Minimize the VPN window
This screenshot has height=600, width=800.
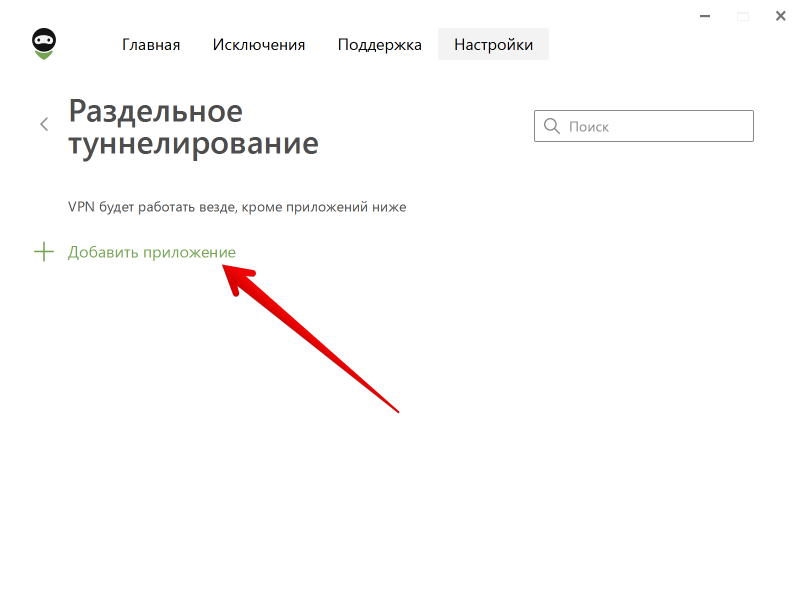[x=705, y=16]
